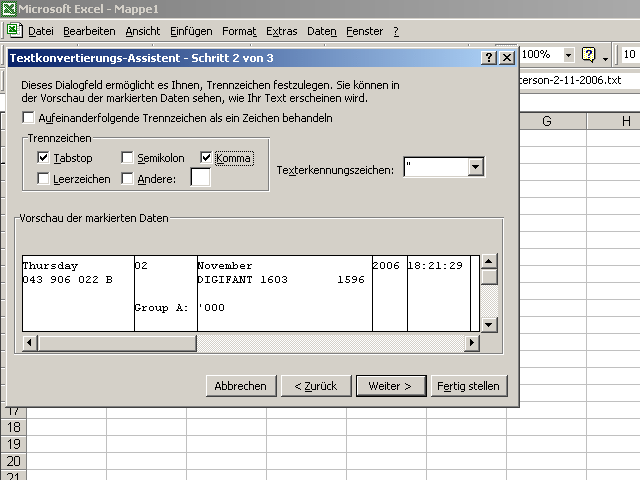The image size is (640, 480).
Task: Open the ? help menu
Action: tap(396, 31)
